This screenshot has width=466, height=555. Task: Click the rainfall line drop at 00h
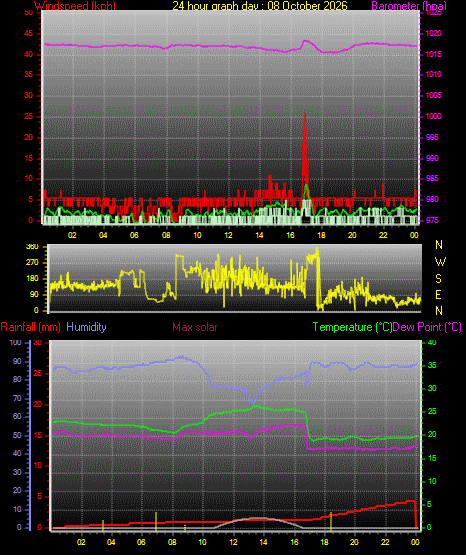(415, 514)
